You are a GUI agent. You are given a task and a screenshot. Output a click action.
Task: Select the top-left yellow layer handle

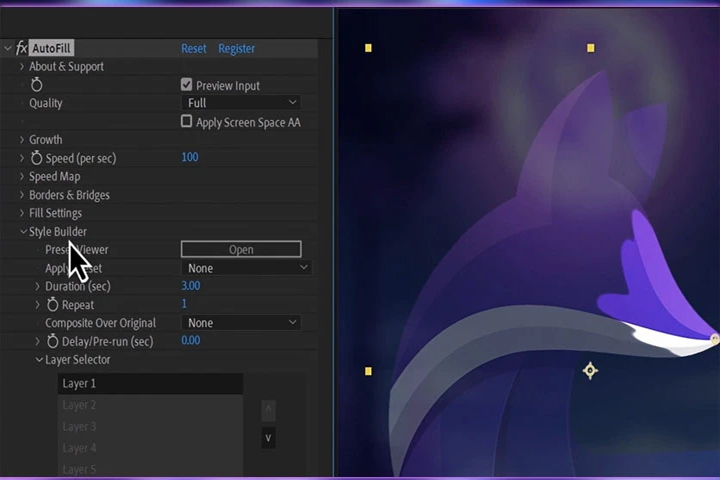[x=368, y=48]
